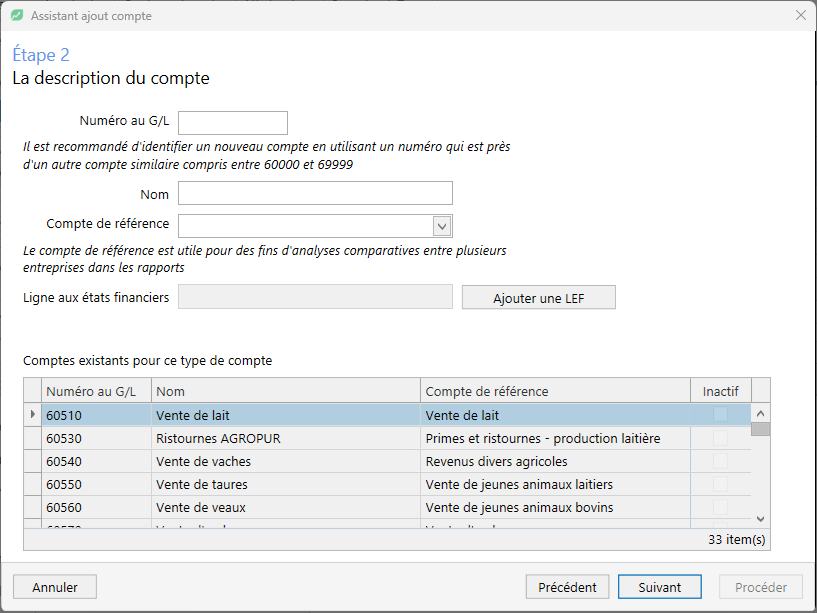The height and width of the screenshot is (613, 817).
Task: Click Ristournes AGROPUR name cell
Action: (286, 438)
